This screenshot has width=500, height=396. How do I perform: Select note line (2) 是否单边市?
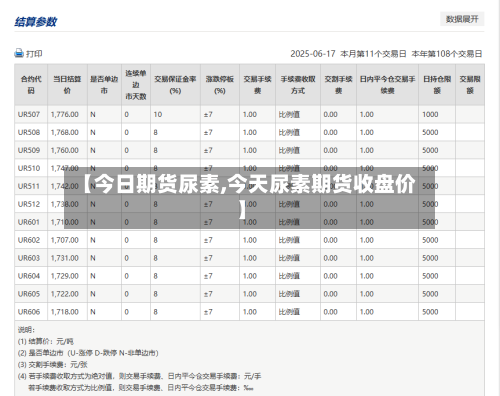click(x=88, y=353)
